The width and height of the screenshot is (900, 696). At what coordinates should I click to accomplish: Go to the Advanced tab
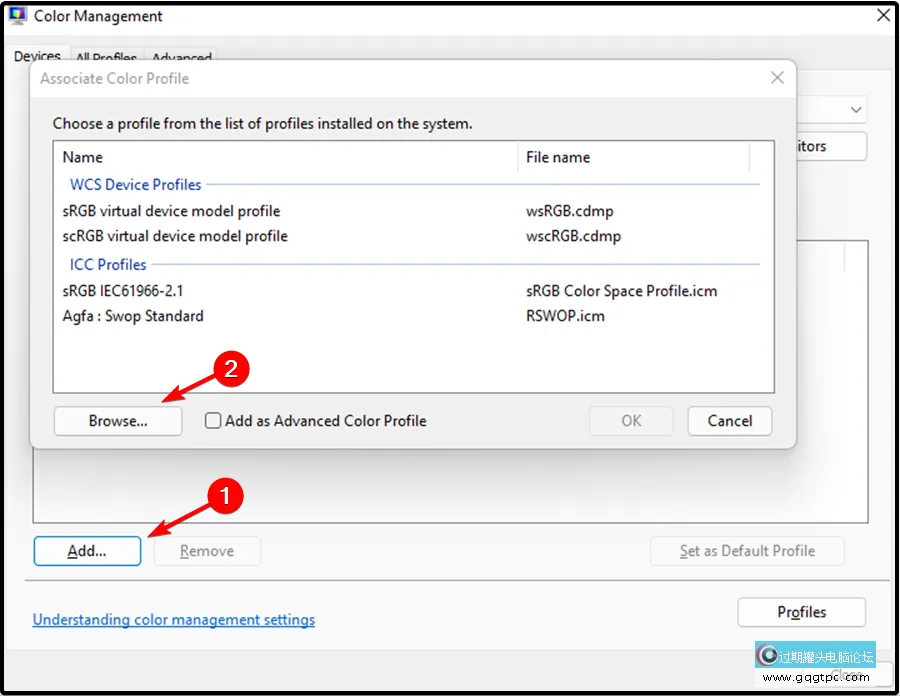point(182,58)
